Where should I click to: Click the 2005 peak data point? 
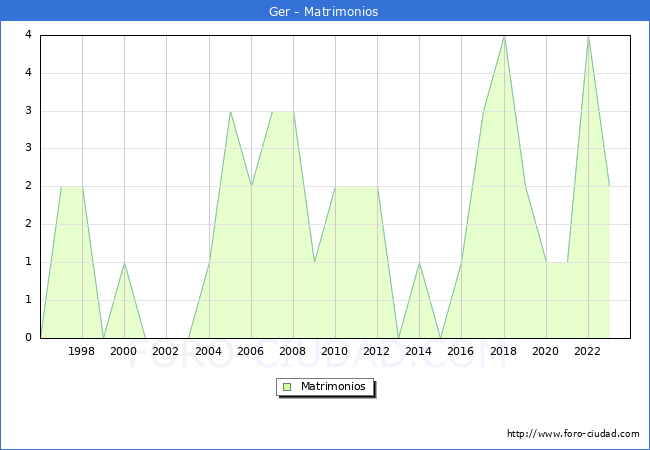[230, 111]
